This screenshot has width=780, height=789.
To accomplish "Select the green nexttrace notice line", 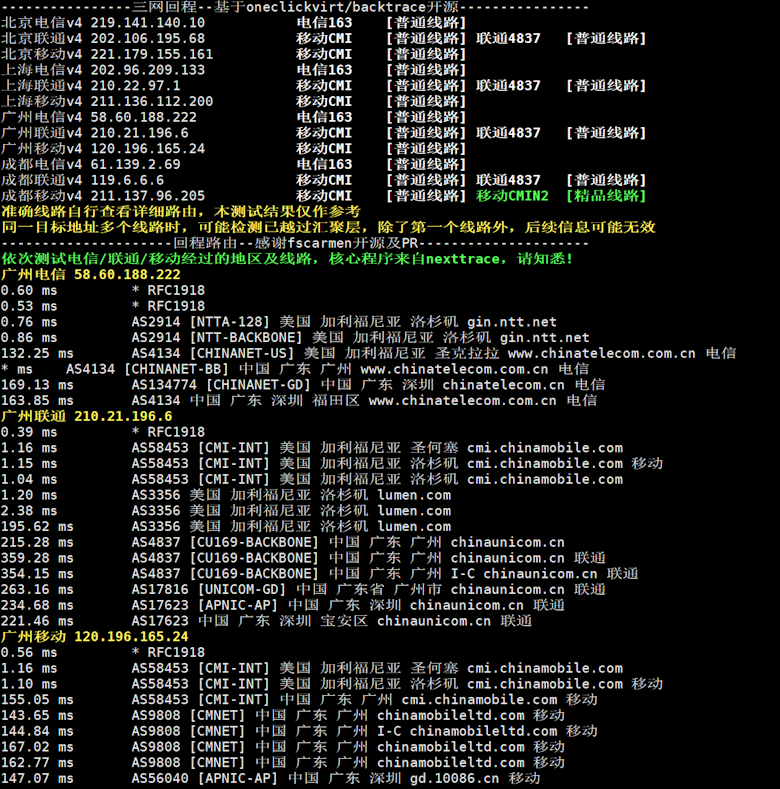I will 287,259.
